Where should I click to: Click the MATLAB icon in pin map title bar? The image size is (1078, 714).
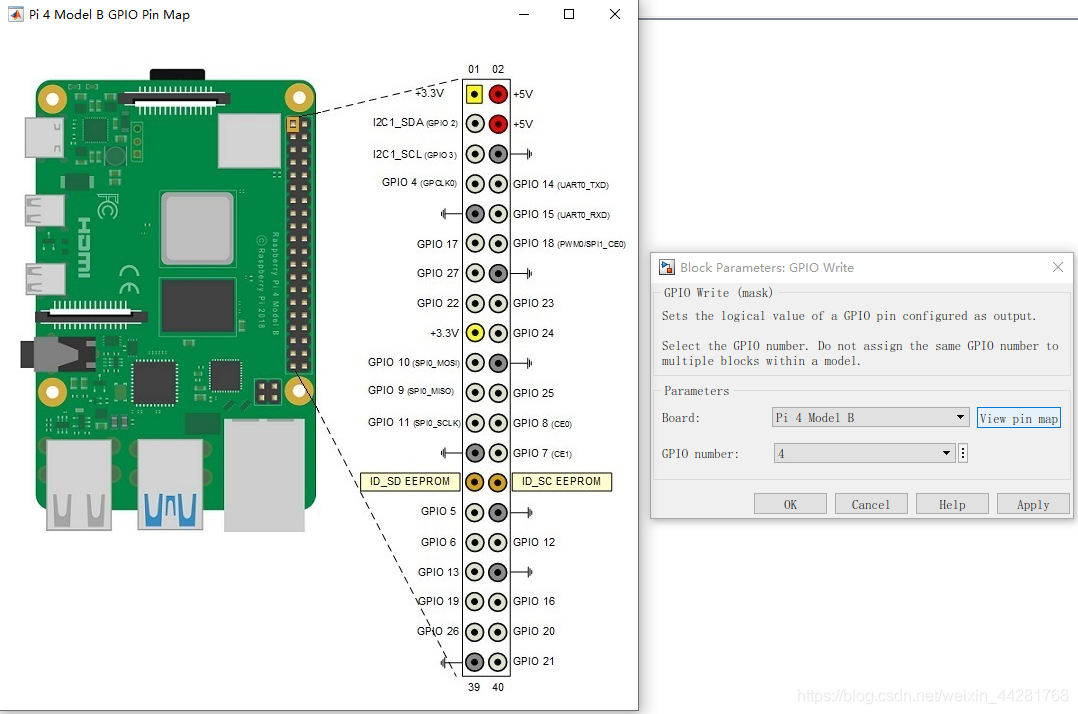point(15,14)
